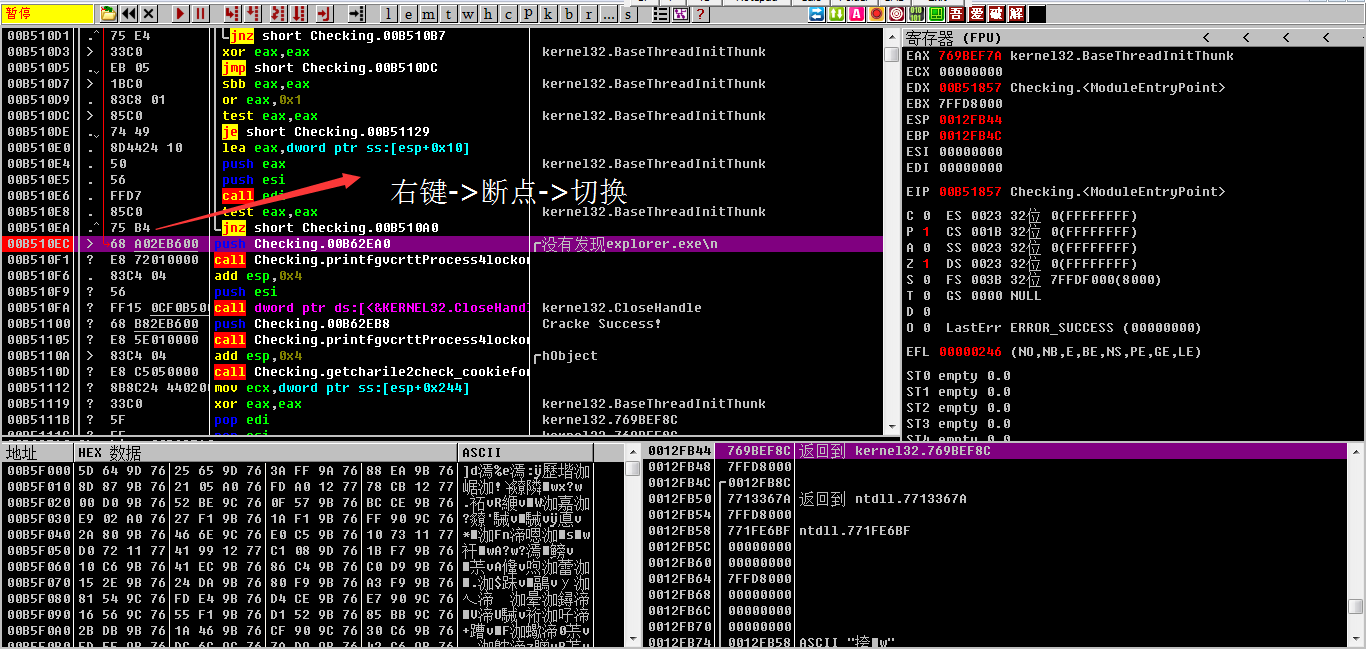Click the '吾' plugin icon
Viewport: 1366px width, 649px height.
[956, 14]
